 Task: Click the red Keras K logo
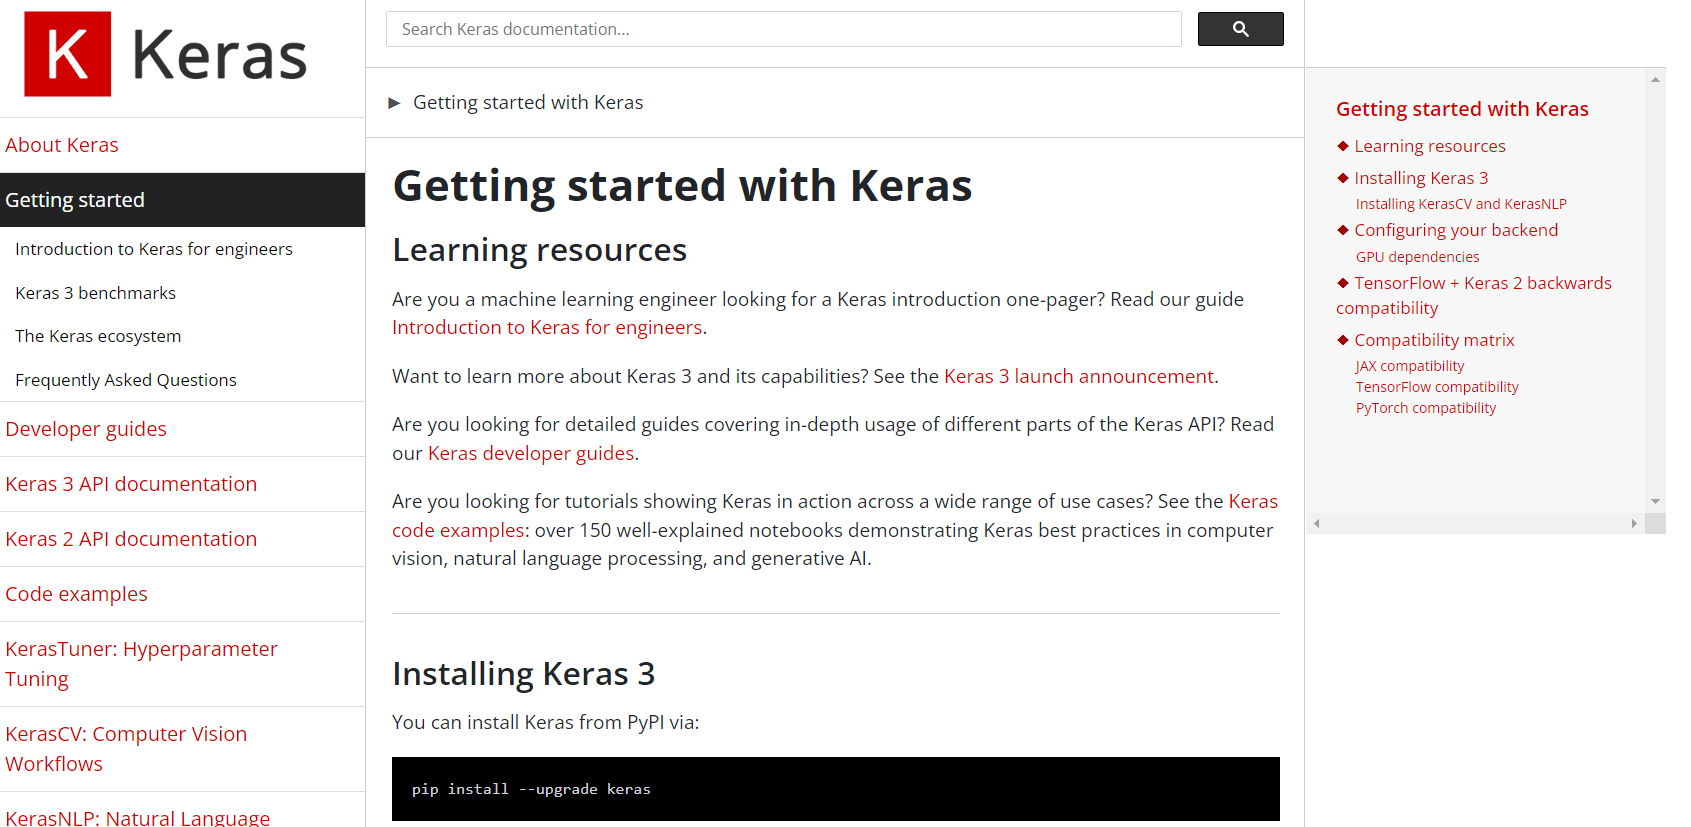click(68, 54)
